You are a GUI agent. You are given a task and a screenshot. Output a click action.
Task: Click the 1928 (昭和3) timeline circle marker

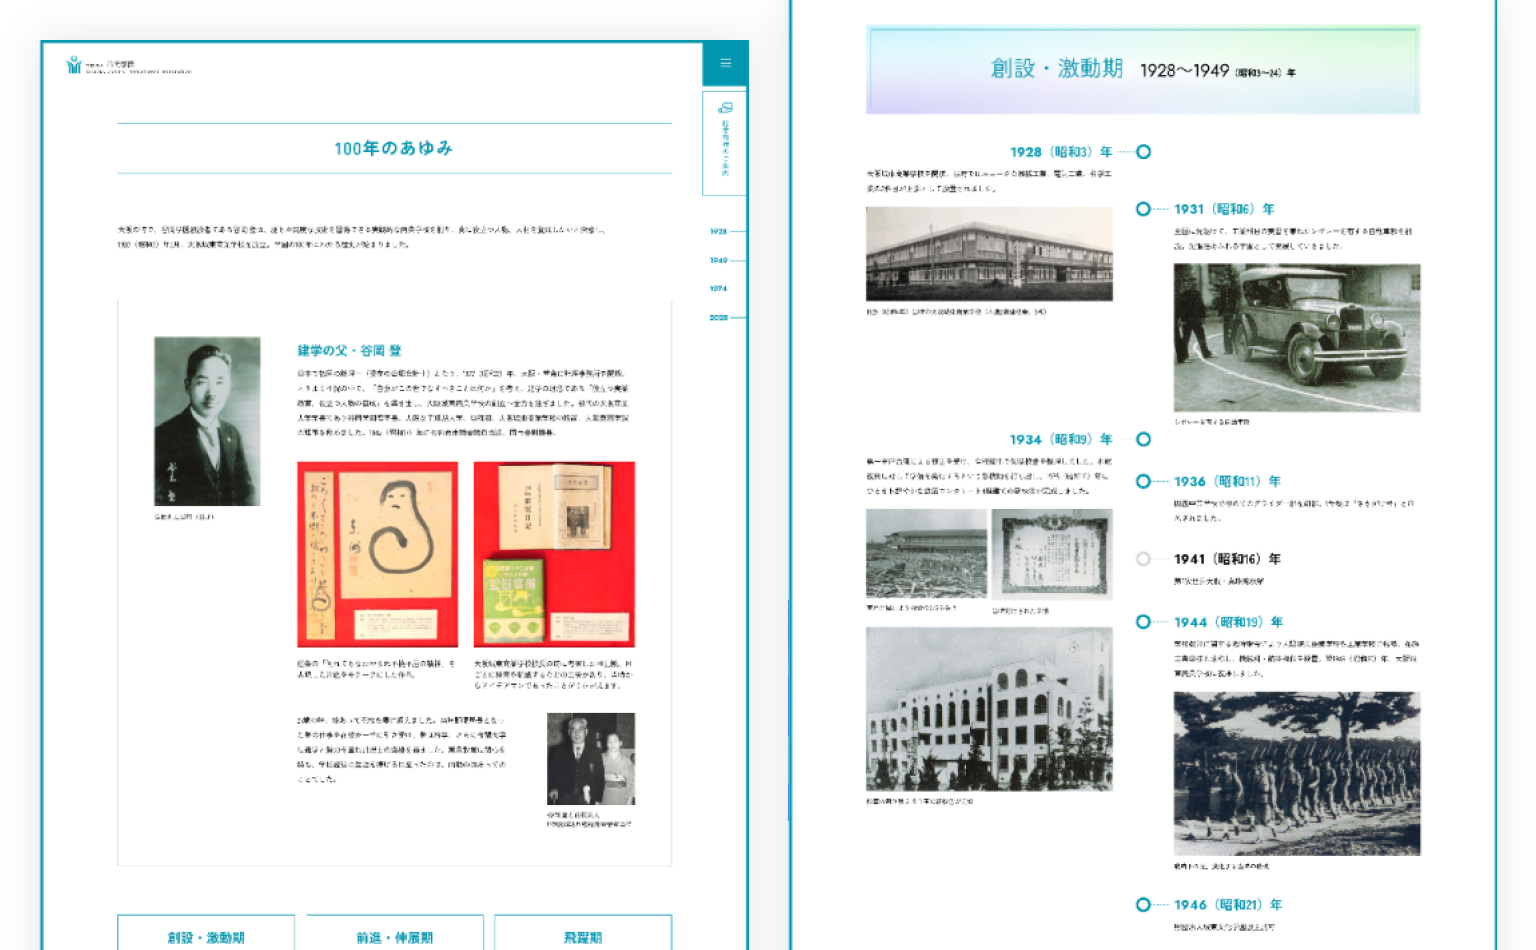click(x=1143, y=152)
